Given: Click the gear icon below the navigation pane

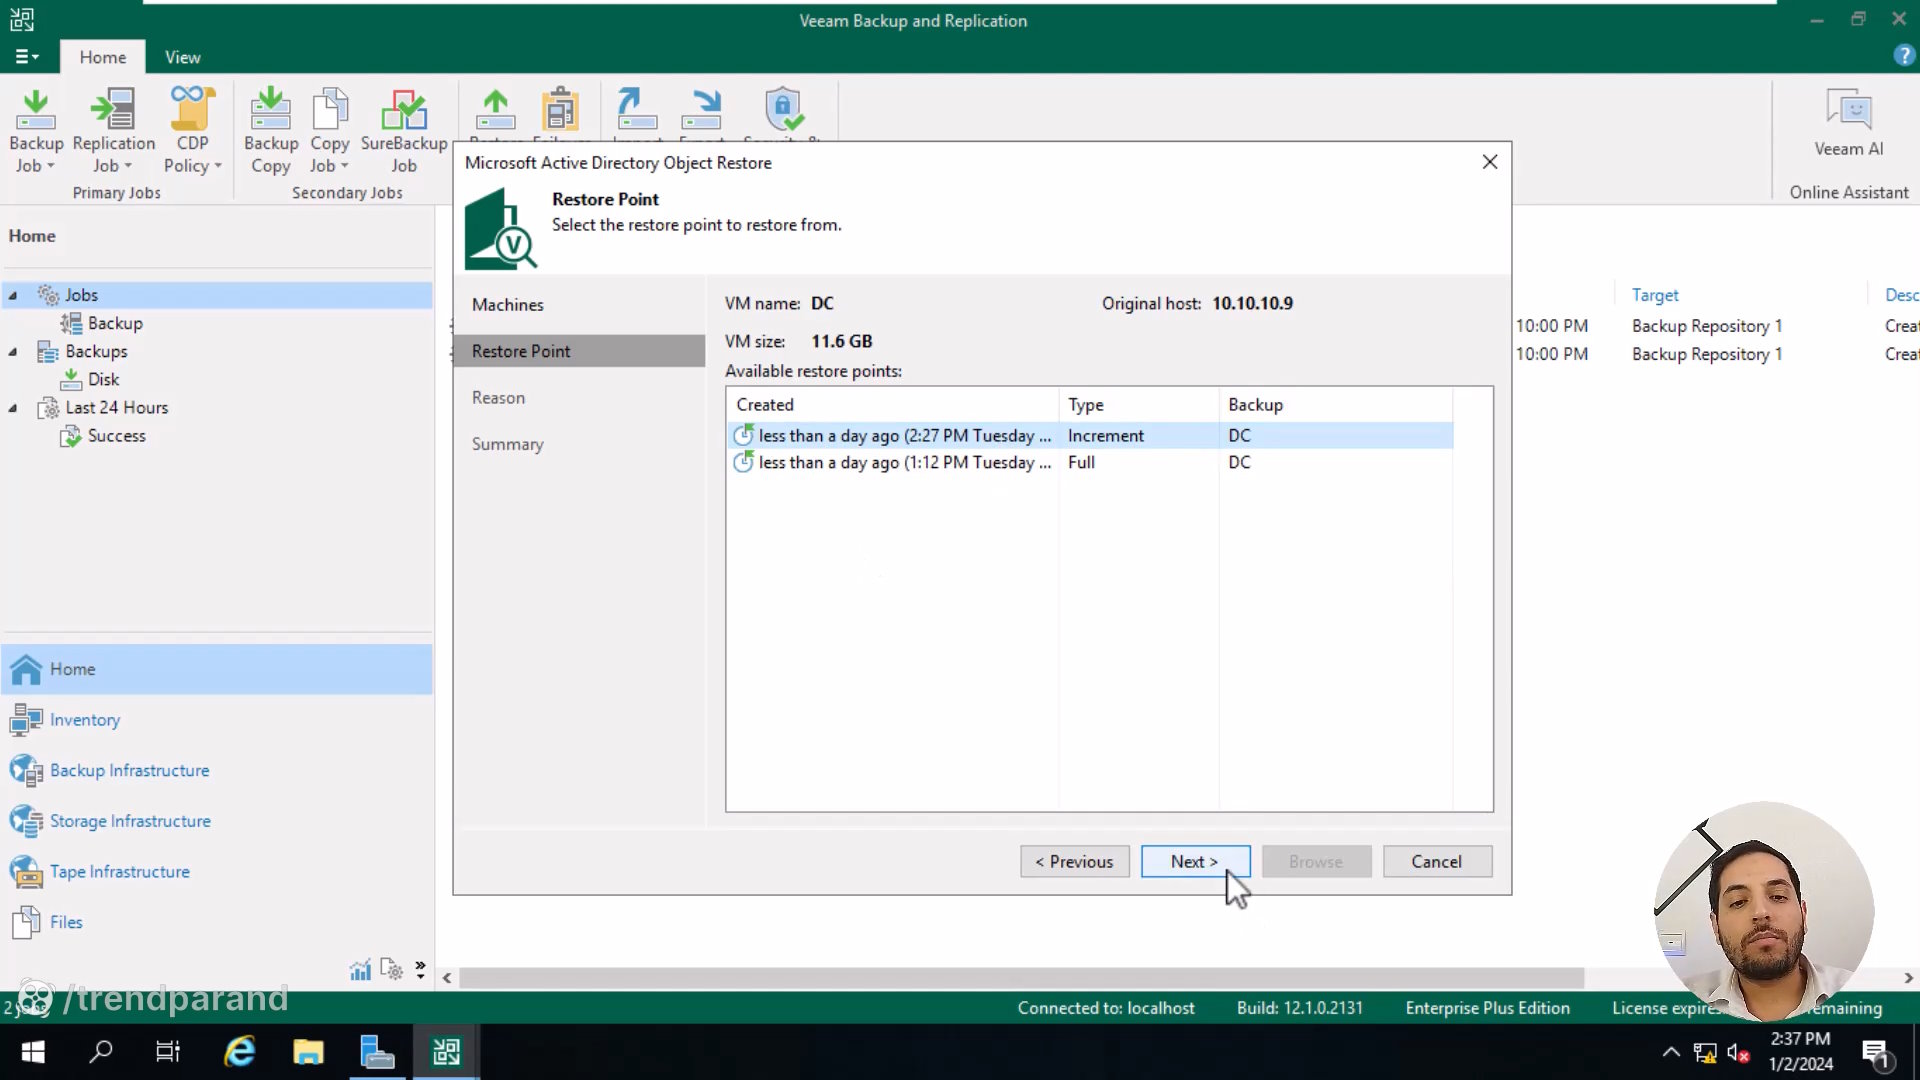Looking at the screenshot, I should click(391, 970).
